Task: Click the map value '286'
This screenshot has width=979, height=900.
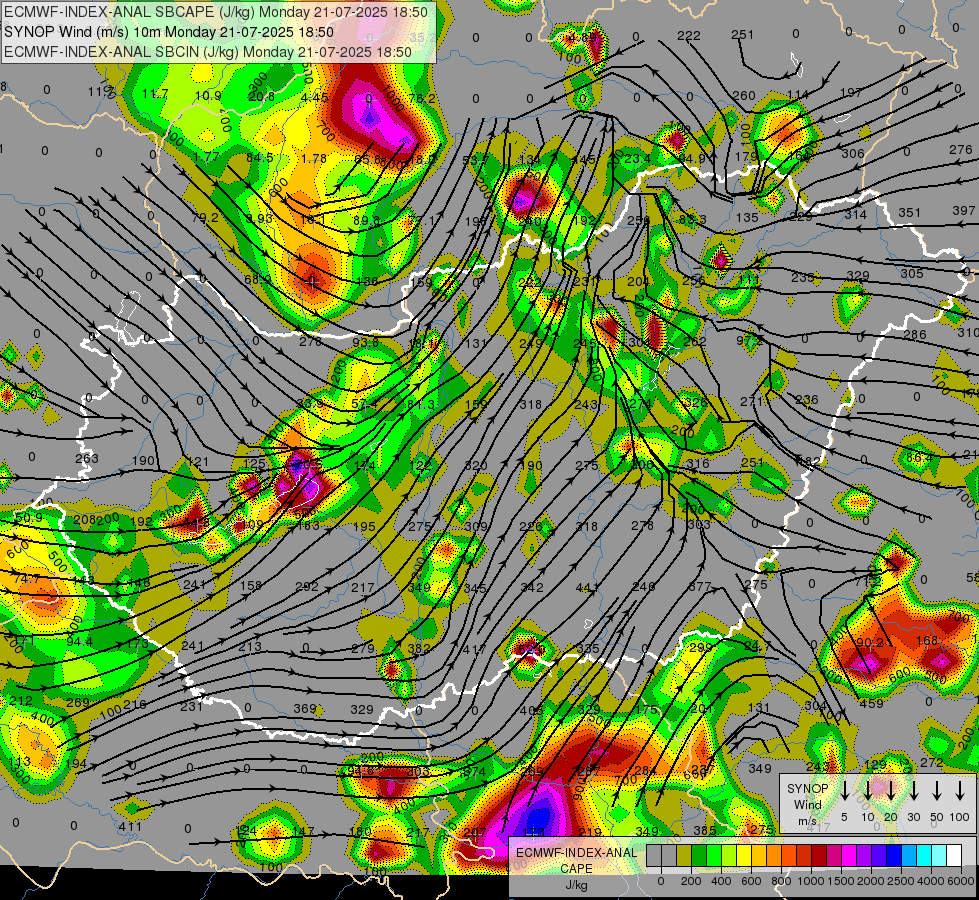Action: point(915,334)
